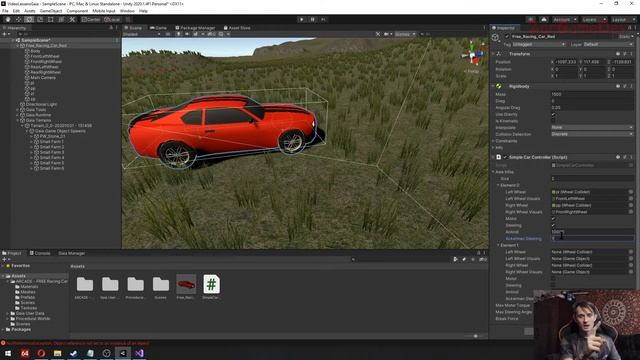Viewport: 640px width, 360px height.
Task: Select FrontLeftWheel in Hierarchy
Action: 45,56
